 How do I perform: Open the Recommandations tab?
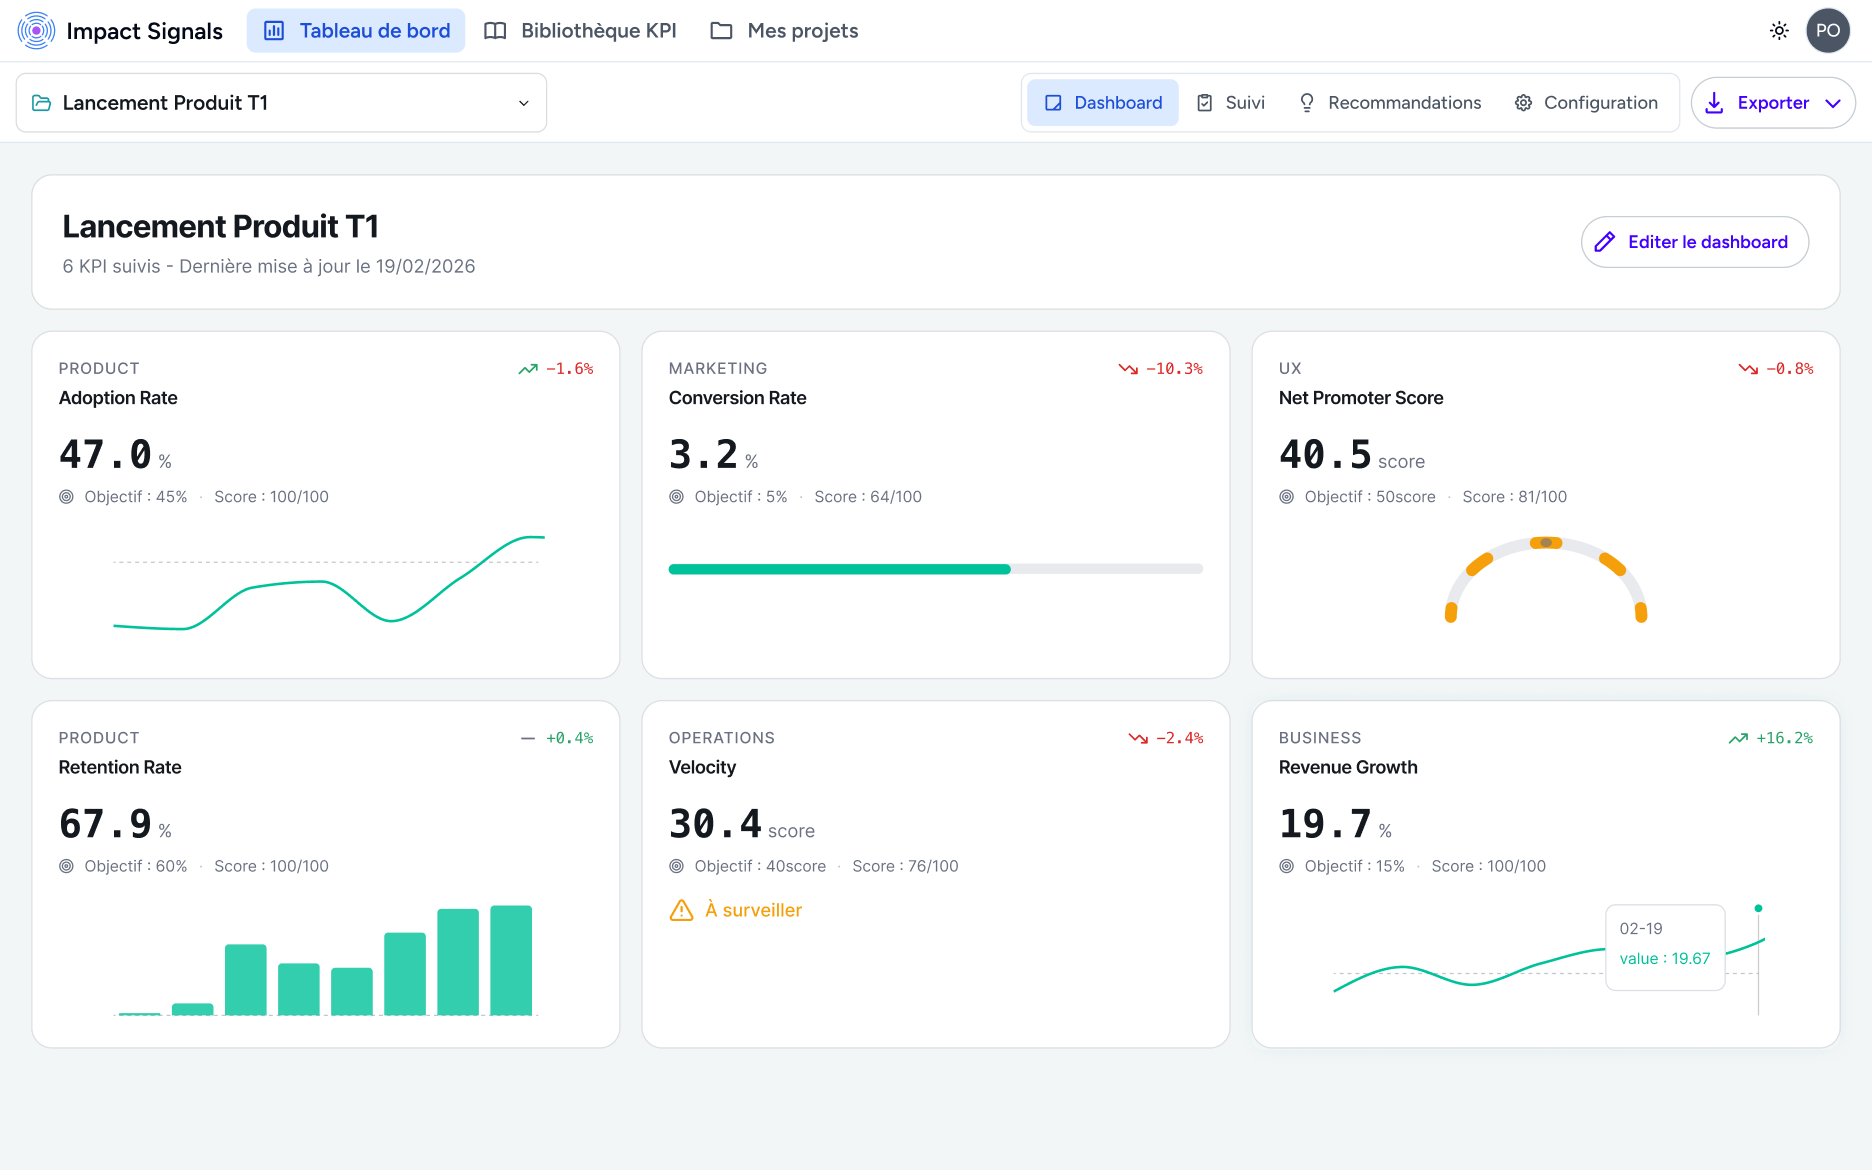coord(1389,103)
